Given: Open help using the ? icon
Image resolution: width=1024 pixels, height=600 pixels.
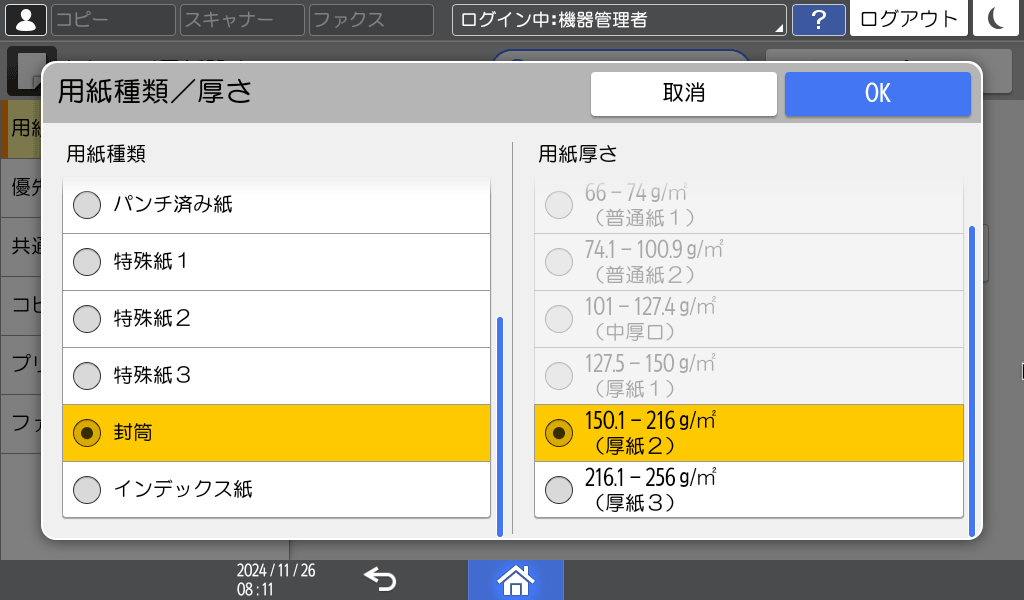Looking at the screenshot, I should 819,19.
